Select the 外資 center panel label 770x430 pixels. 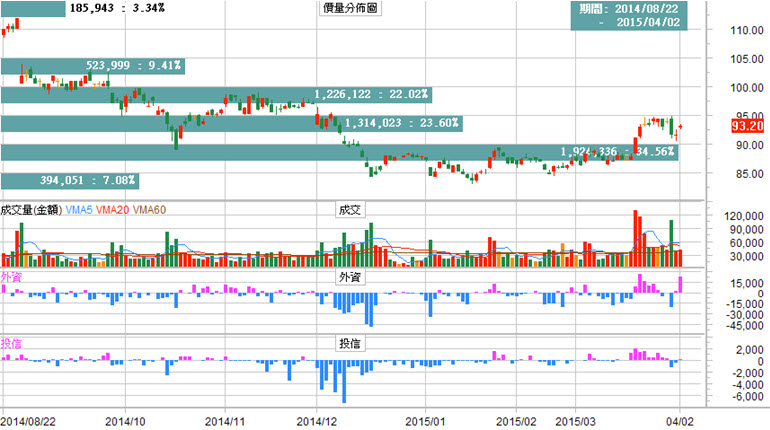[351, 277]
